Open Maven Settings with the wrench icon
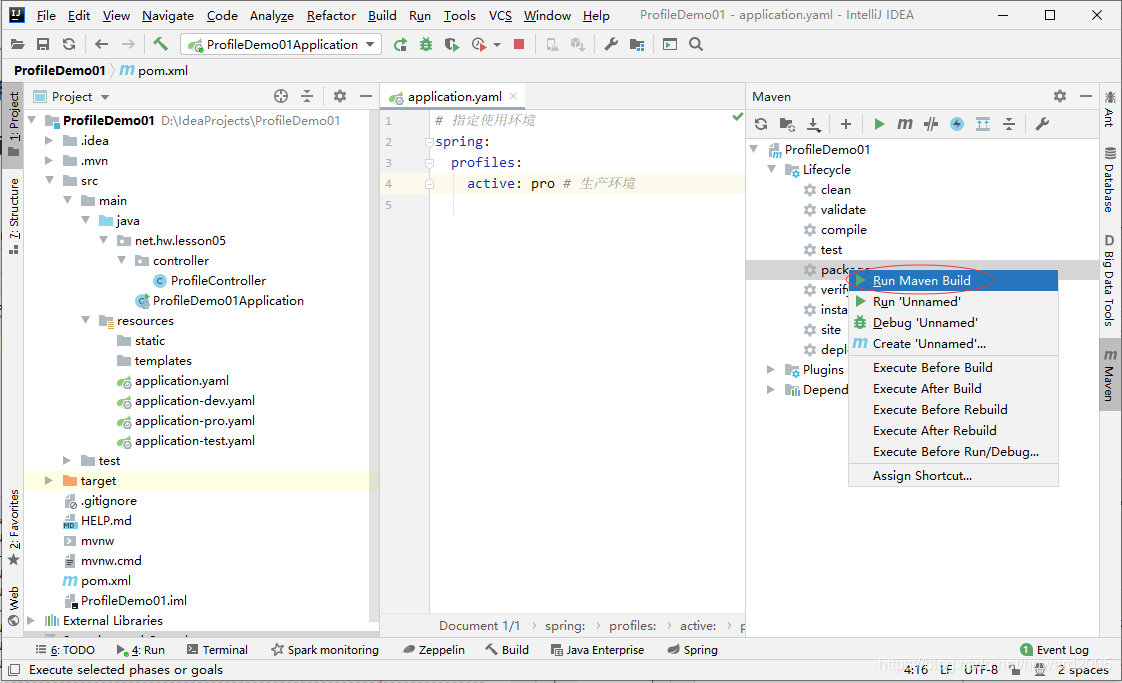 point(1043,124)
